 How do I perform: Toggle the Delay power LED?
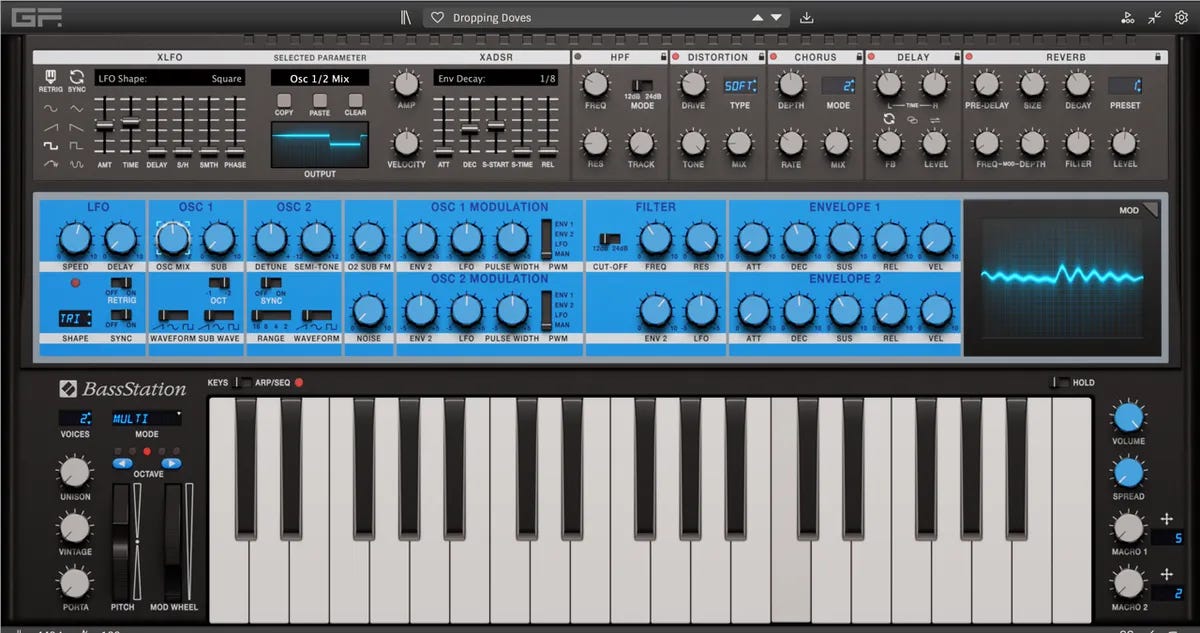872,57
